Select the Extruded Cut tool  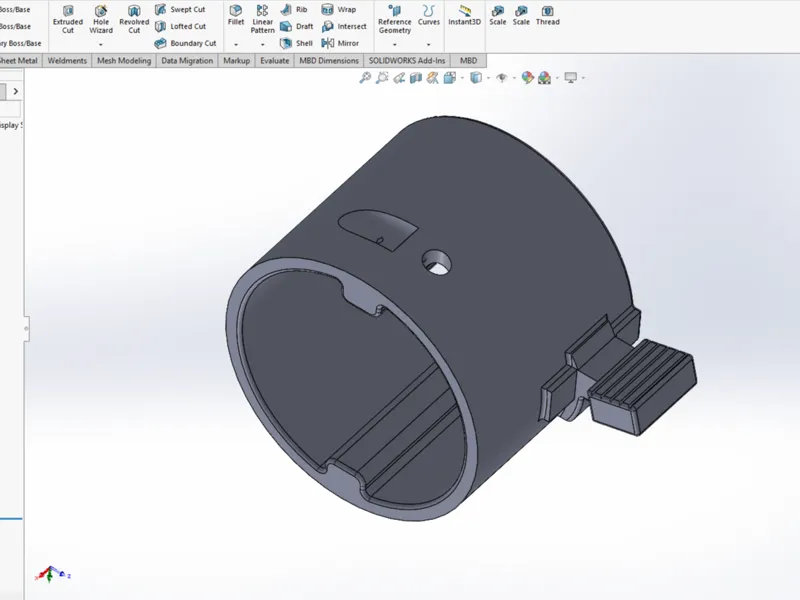click(x=68, y=19)
